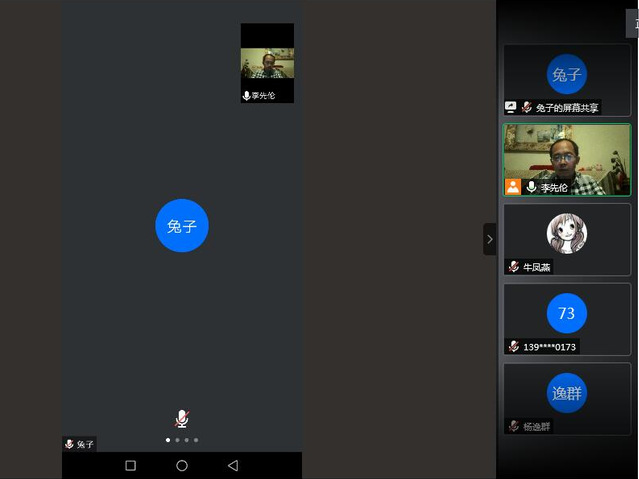Viewport: 639px width, 479px height.
Task: Click the 兔子 avatar in the participant list
Action: pos(566,74)
